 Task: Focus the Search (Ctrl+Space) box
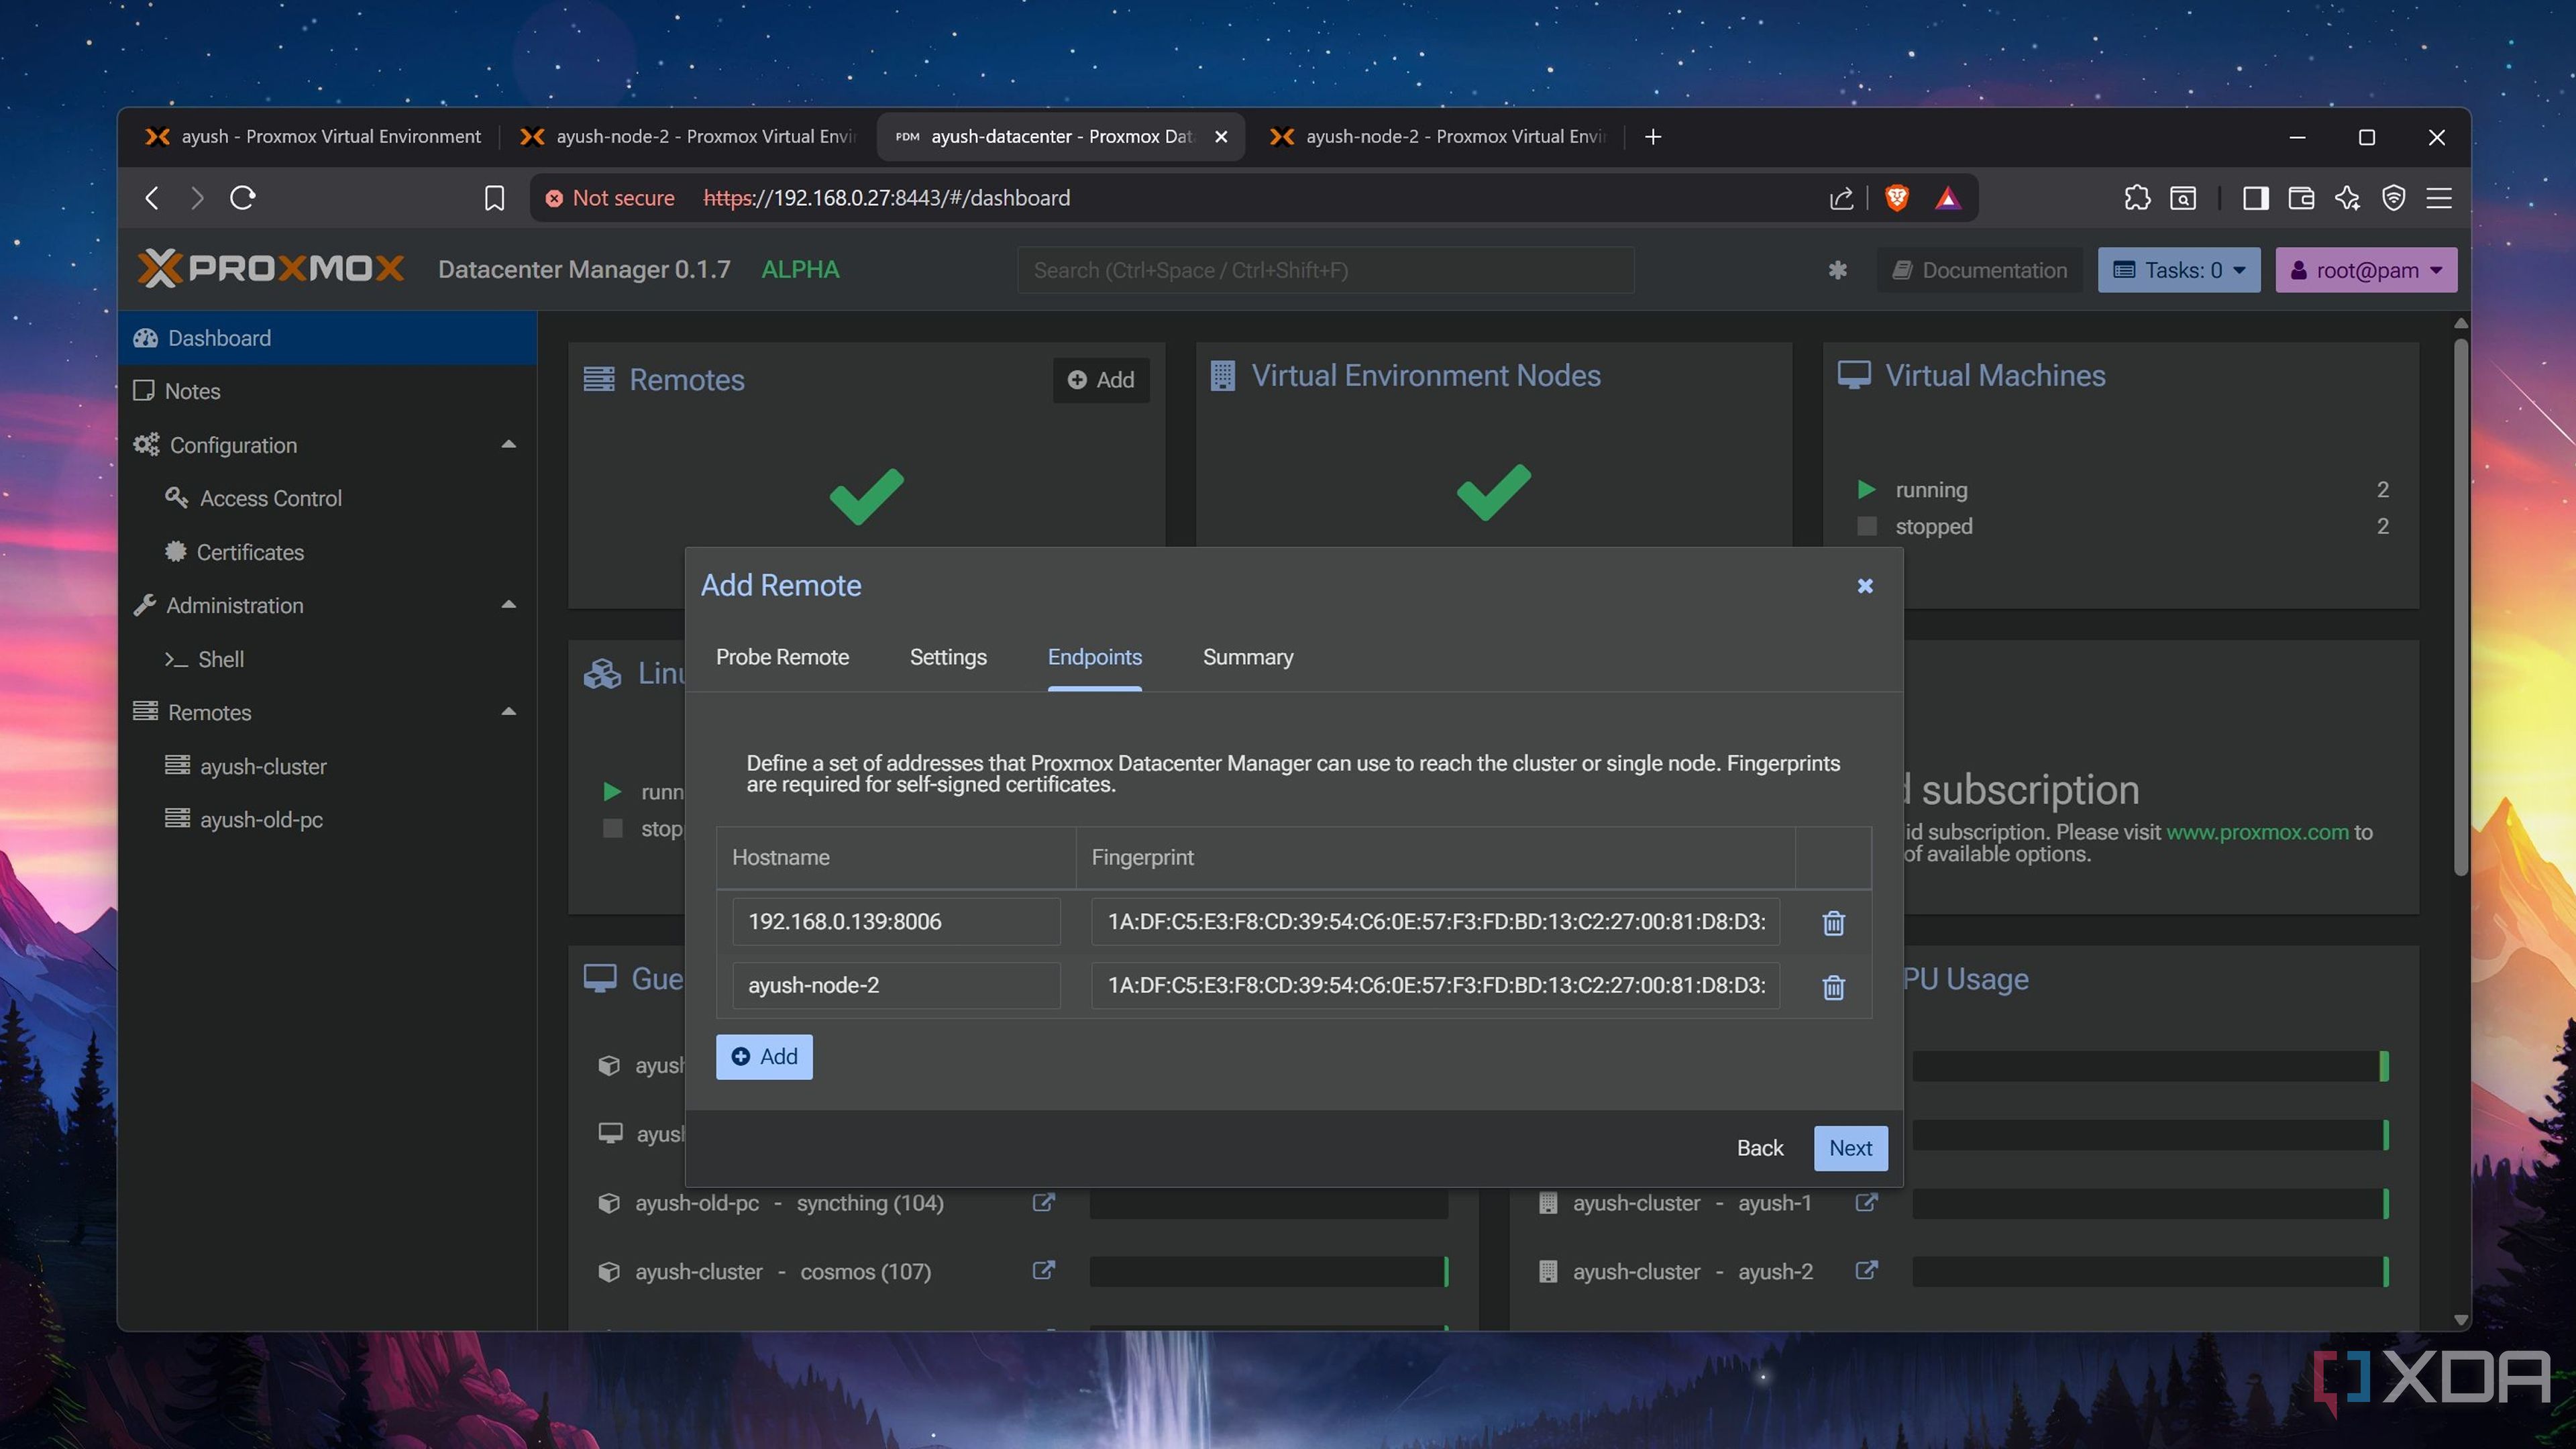1326,270
